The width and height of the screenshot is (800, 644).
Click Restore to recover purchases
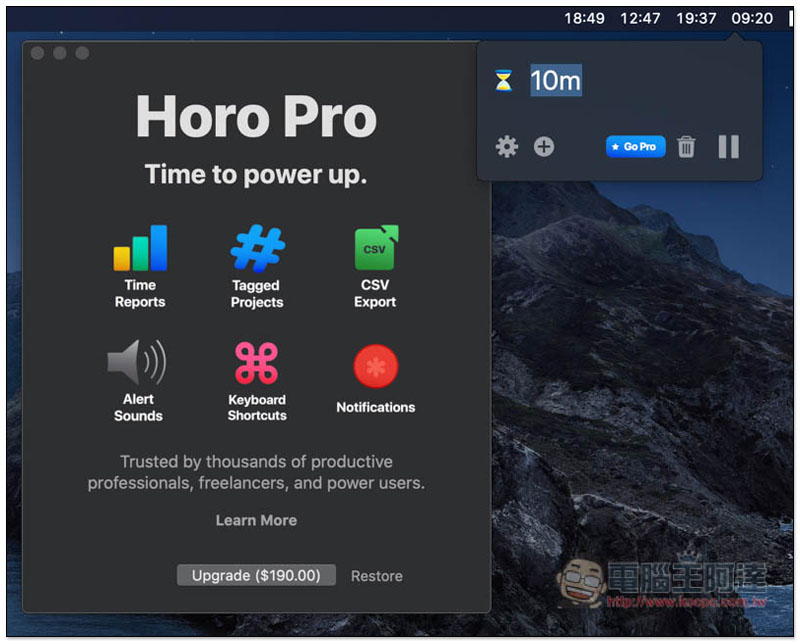(x=377, y=576)
